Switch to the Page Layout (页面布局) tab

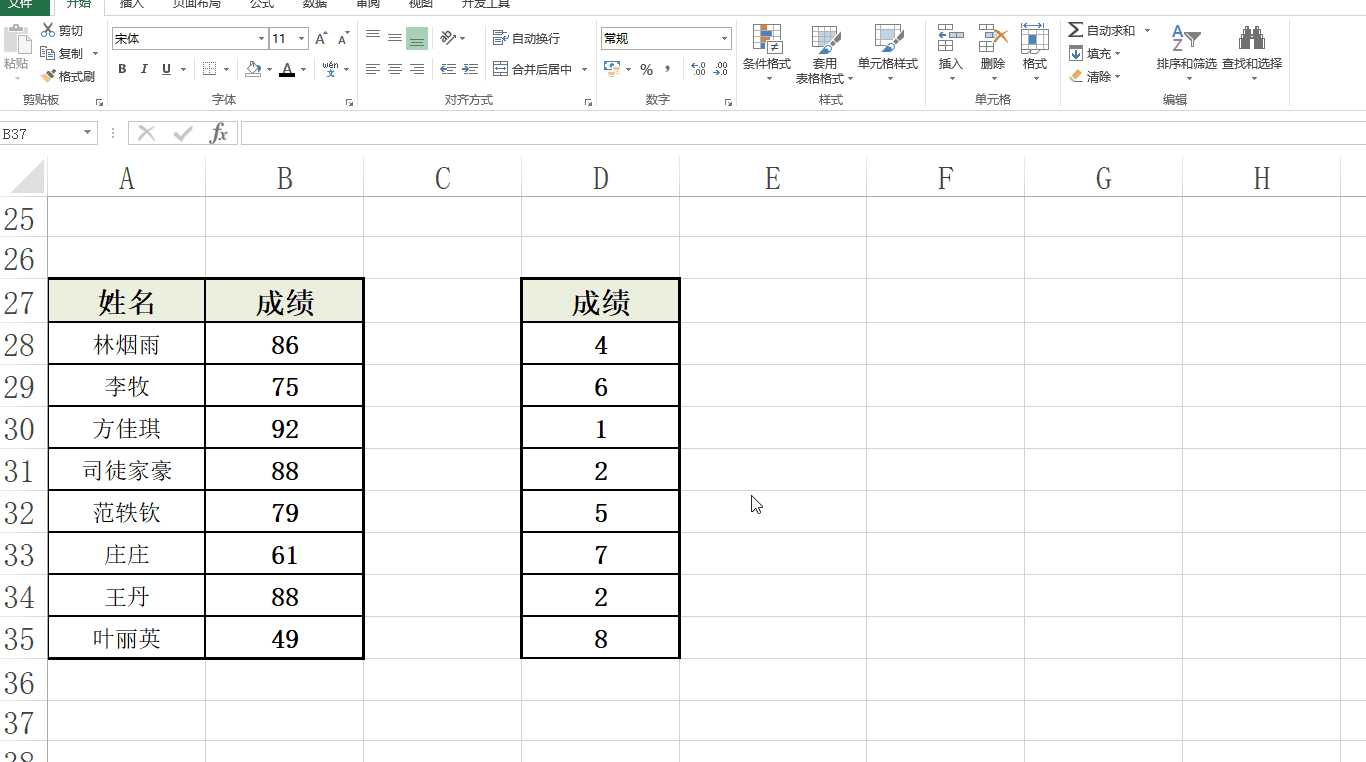point(196,4)
